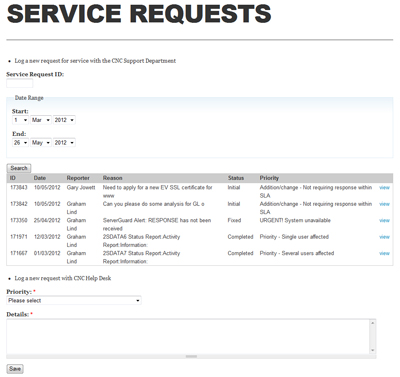Click 'Priority - Single user affected' text
Image resolution: width=400 pixels, height=377 pixels.
coord(294,237)
